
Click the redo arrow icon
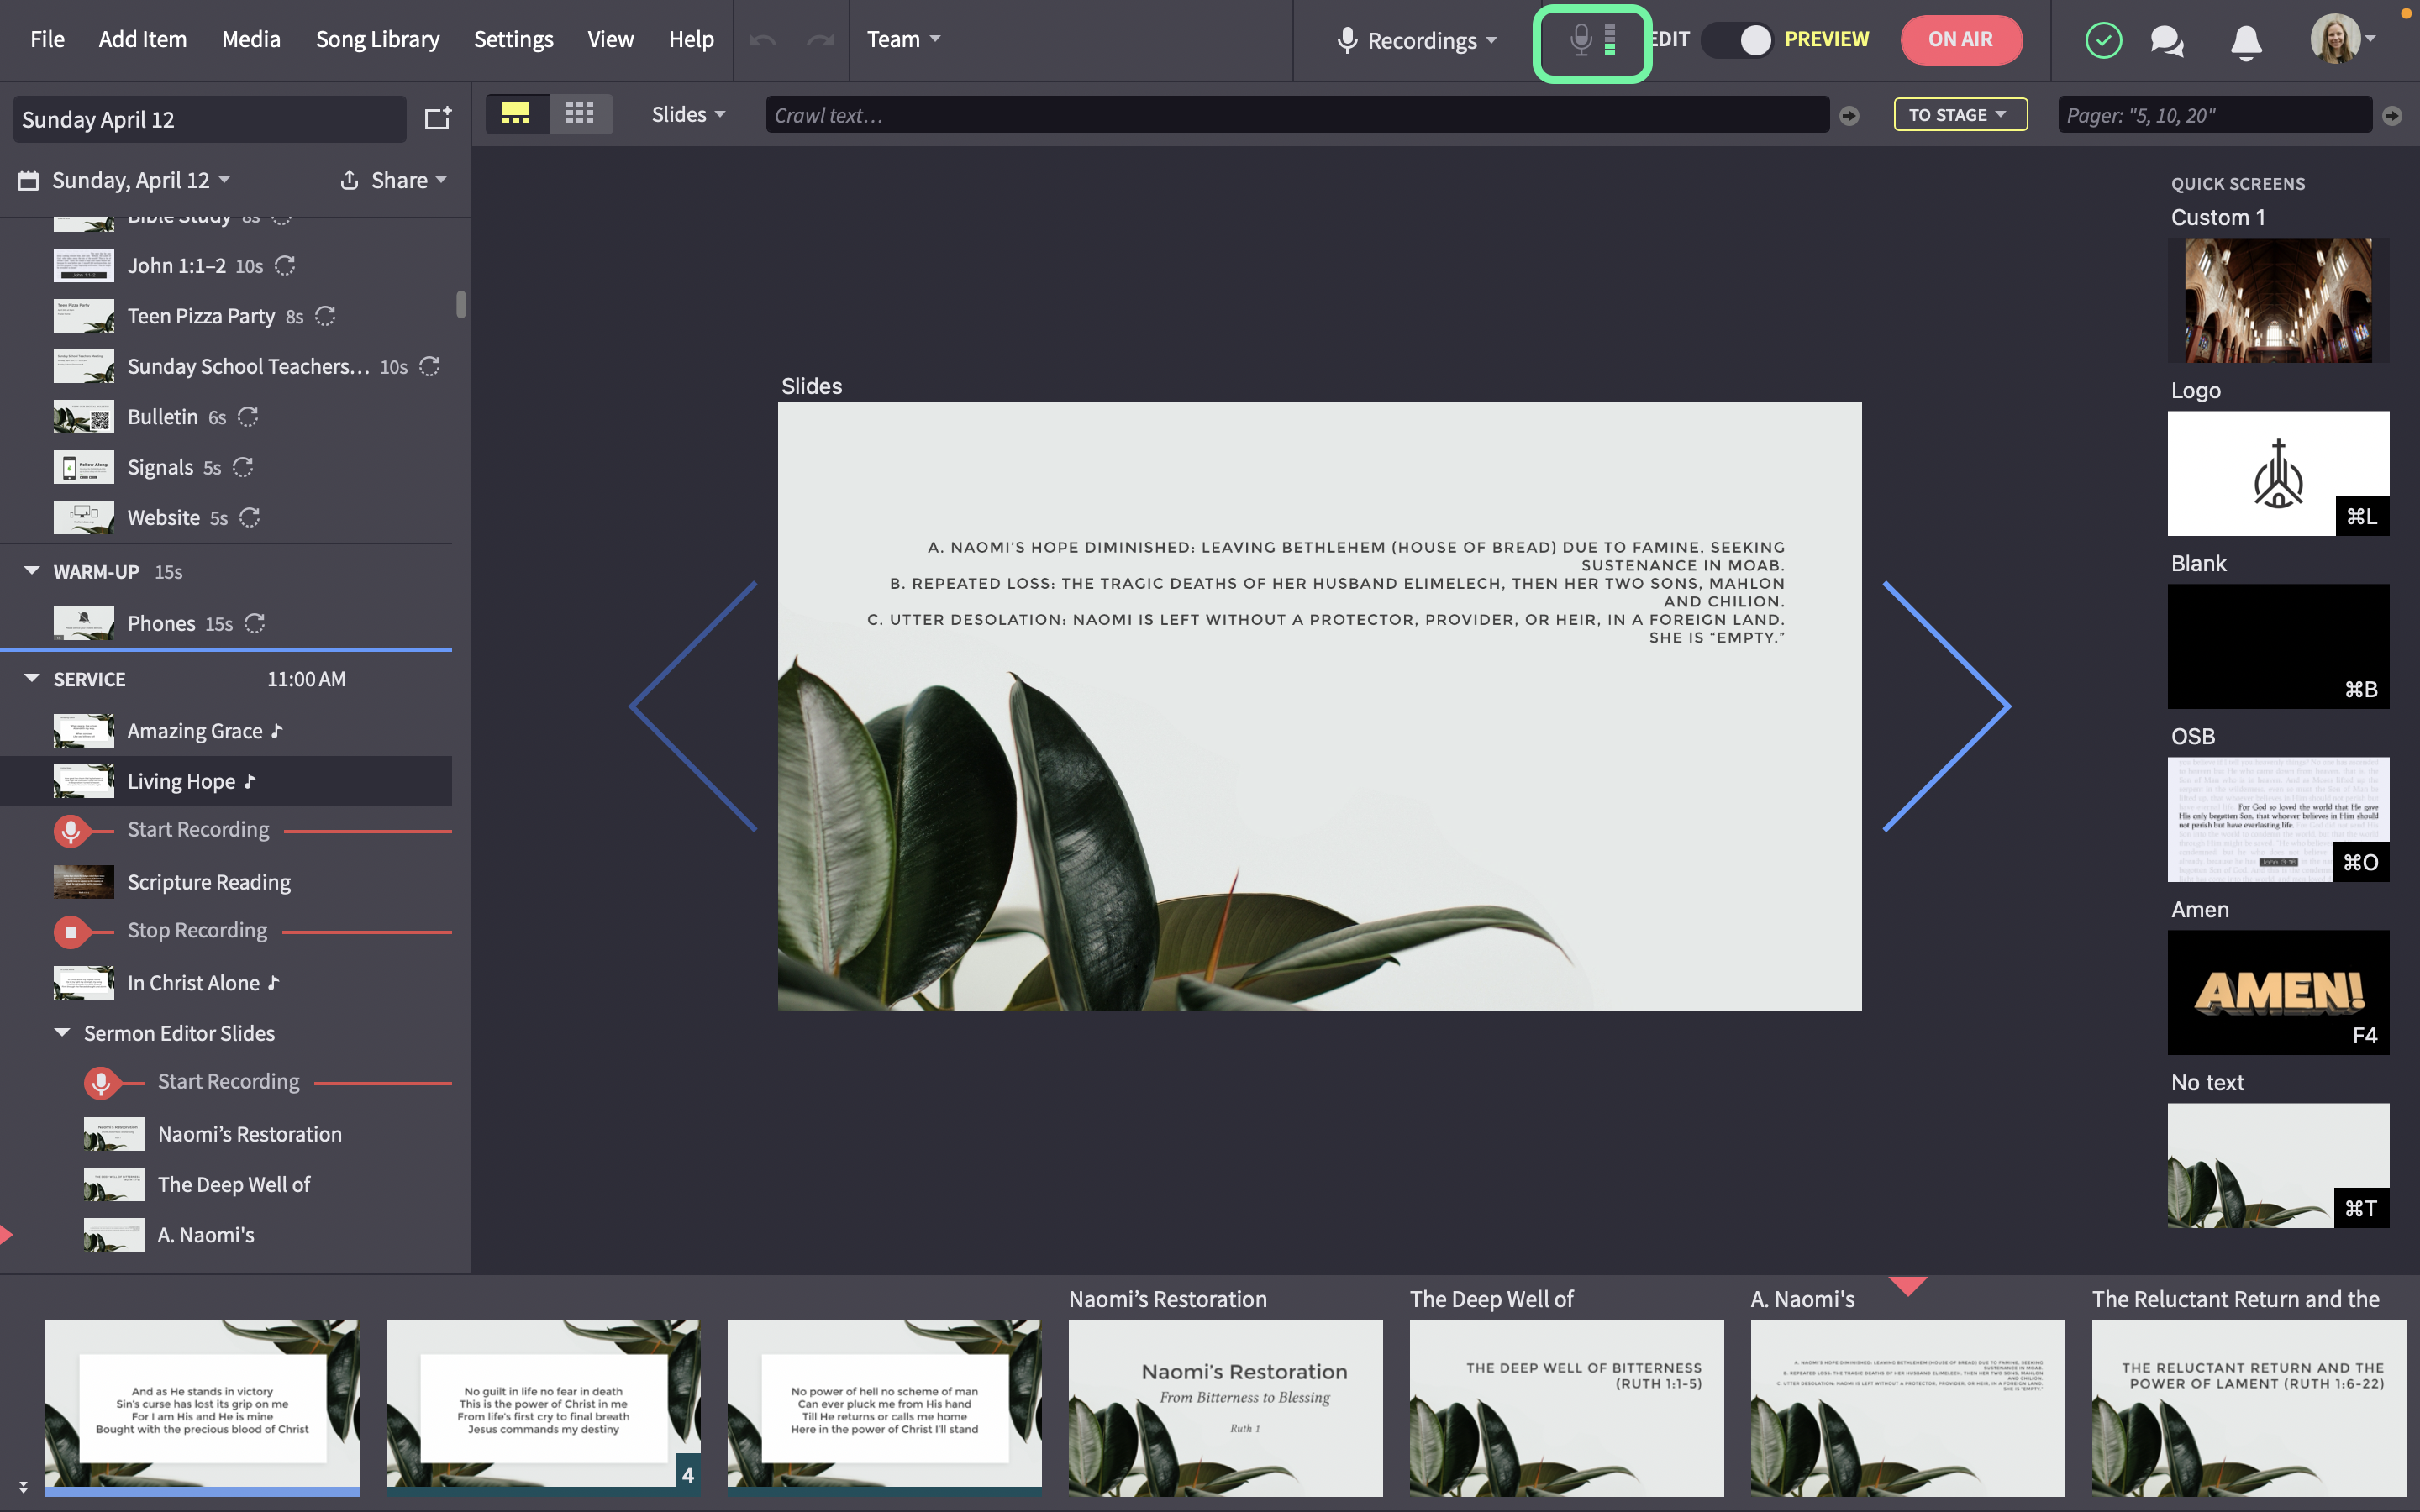820,40
